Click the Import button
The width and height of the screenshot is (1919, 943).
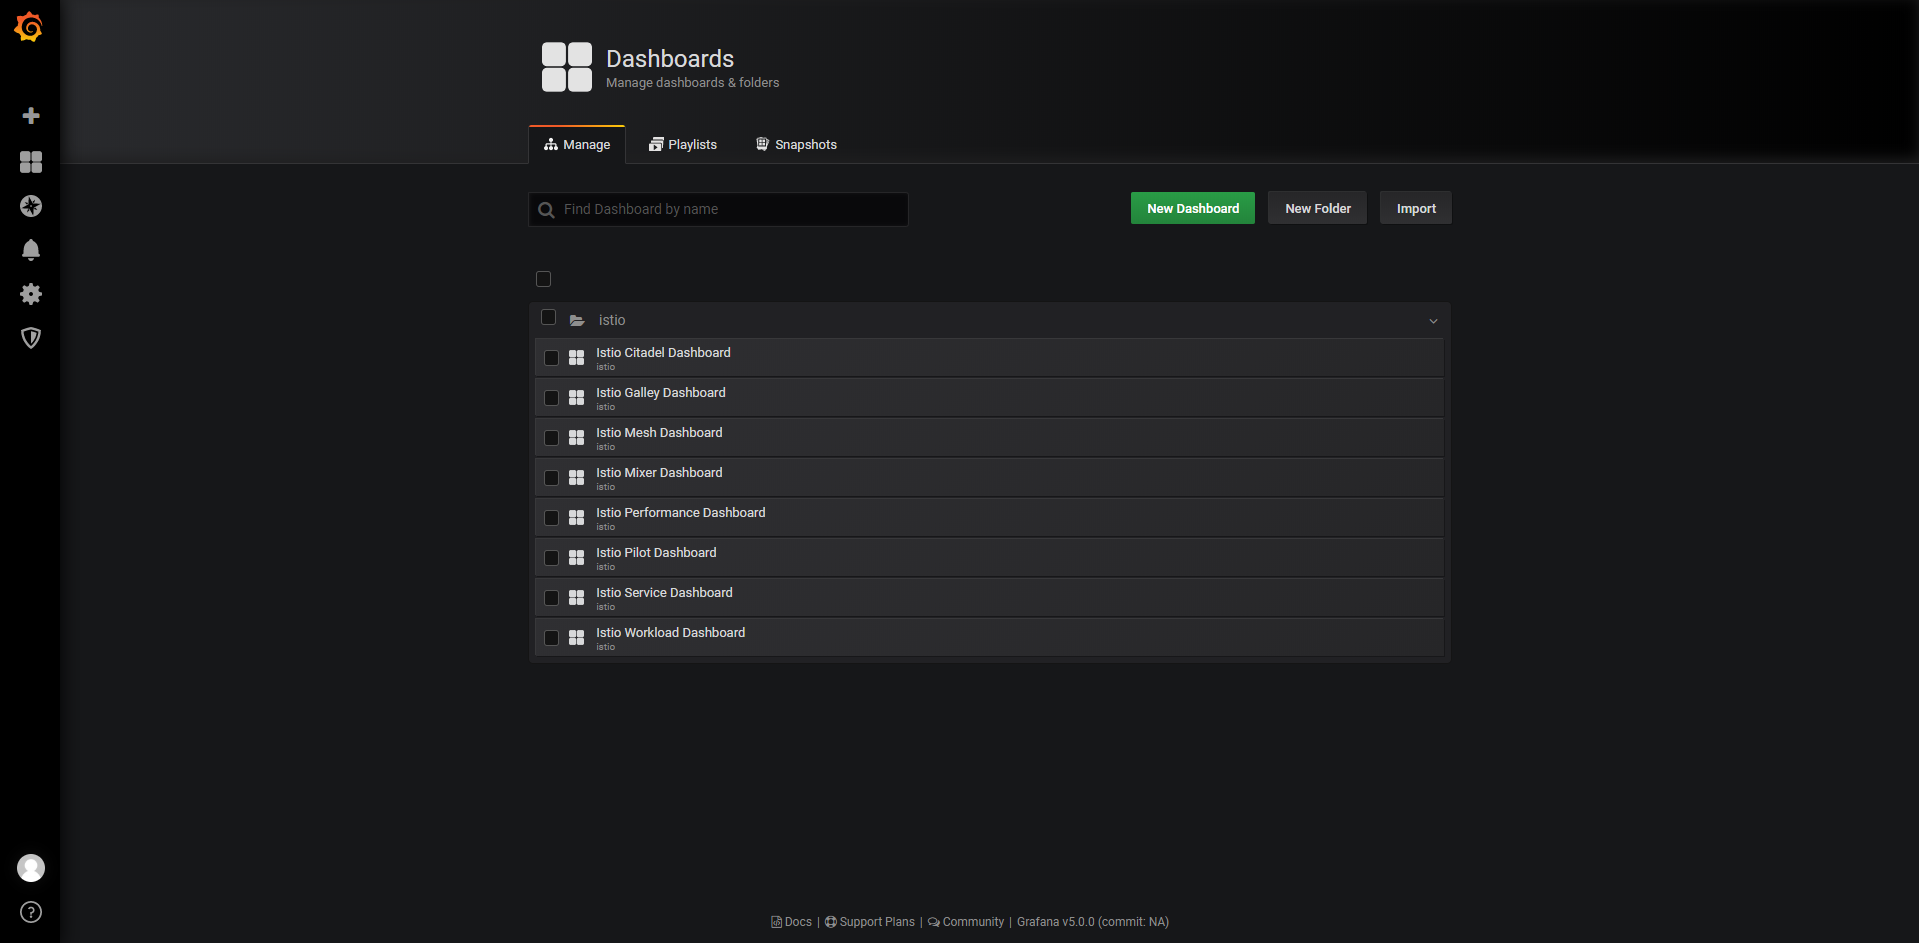pos(1416,208)
